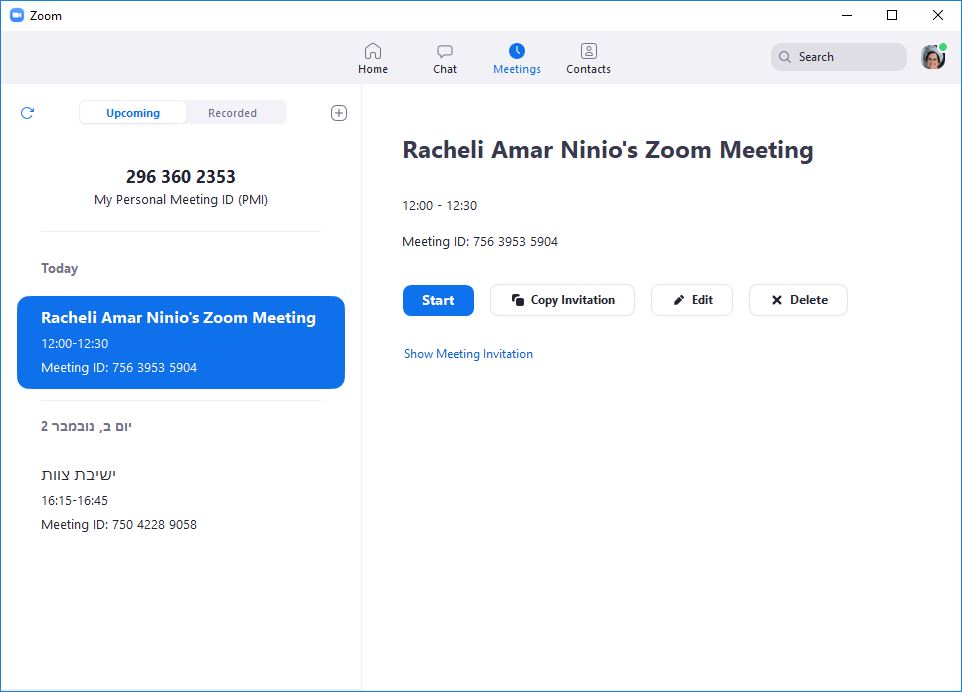The height and width of the screenshot is (692, 962).
Task: Copy the meeting invitation
Action: [x=562, y=300]
